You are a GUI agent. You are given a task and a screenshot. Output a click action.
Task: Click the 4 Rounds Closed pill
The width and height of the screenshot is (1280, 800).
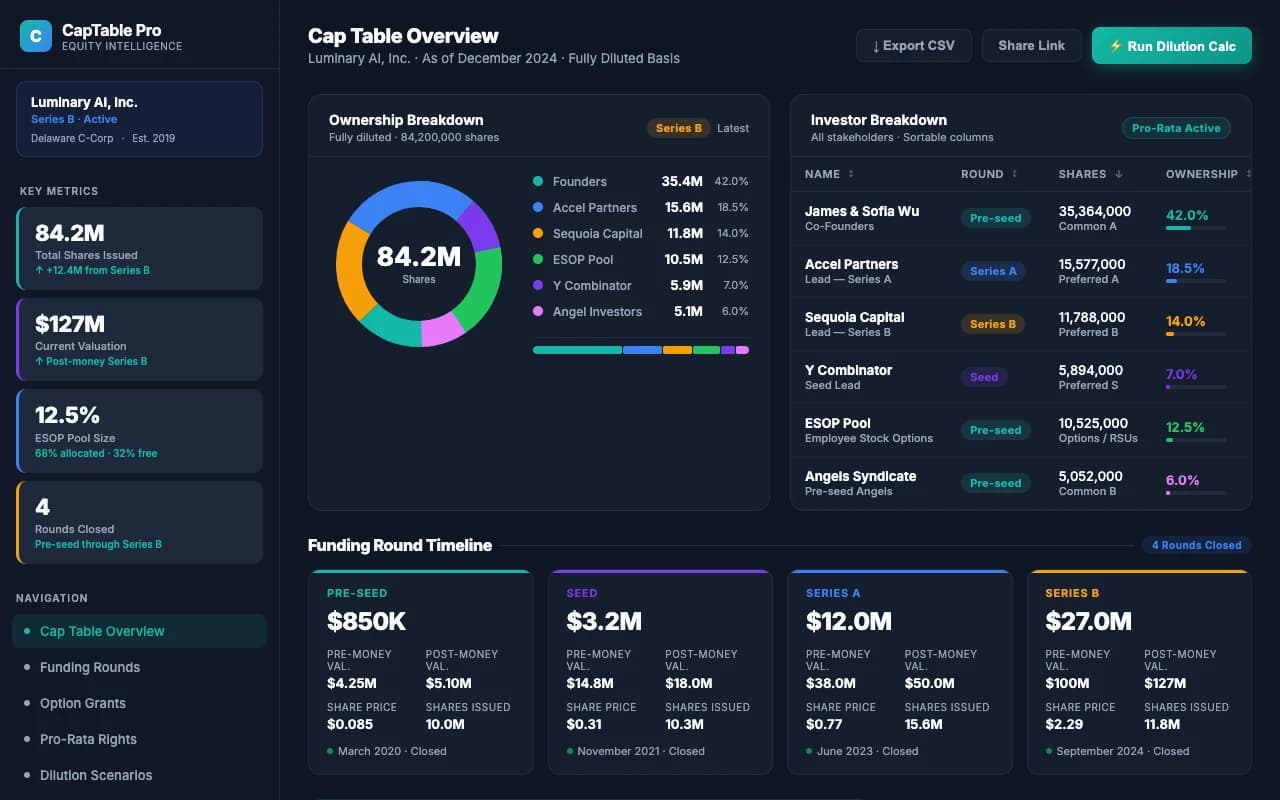pyautogui.click(x=1196, y=545)
